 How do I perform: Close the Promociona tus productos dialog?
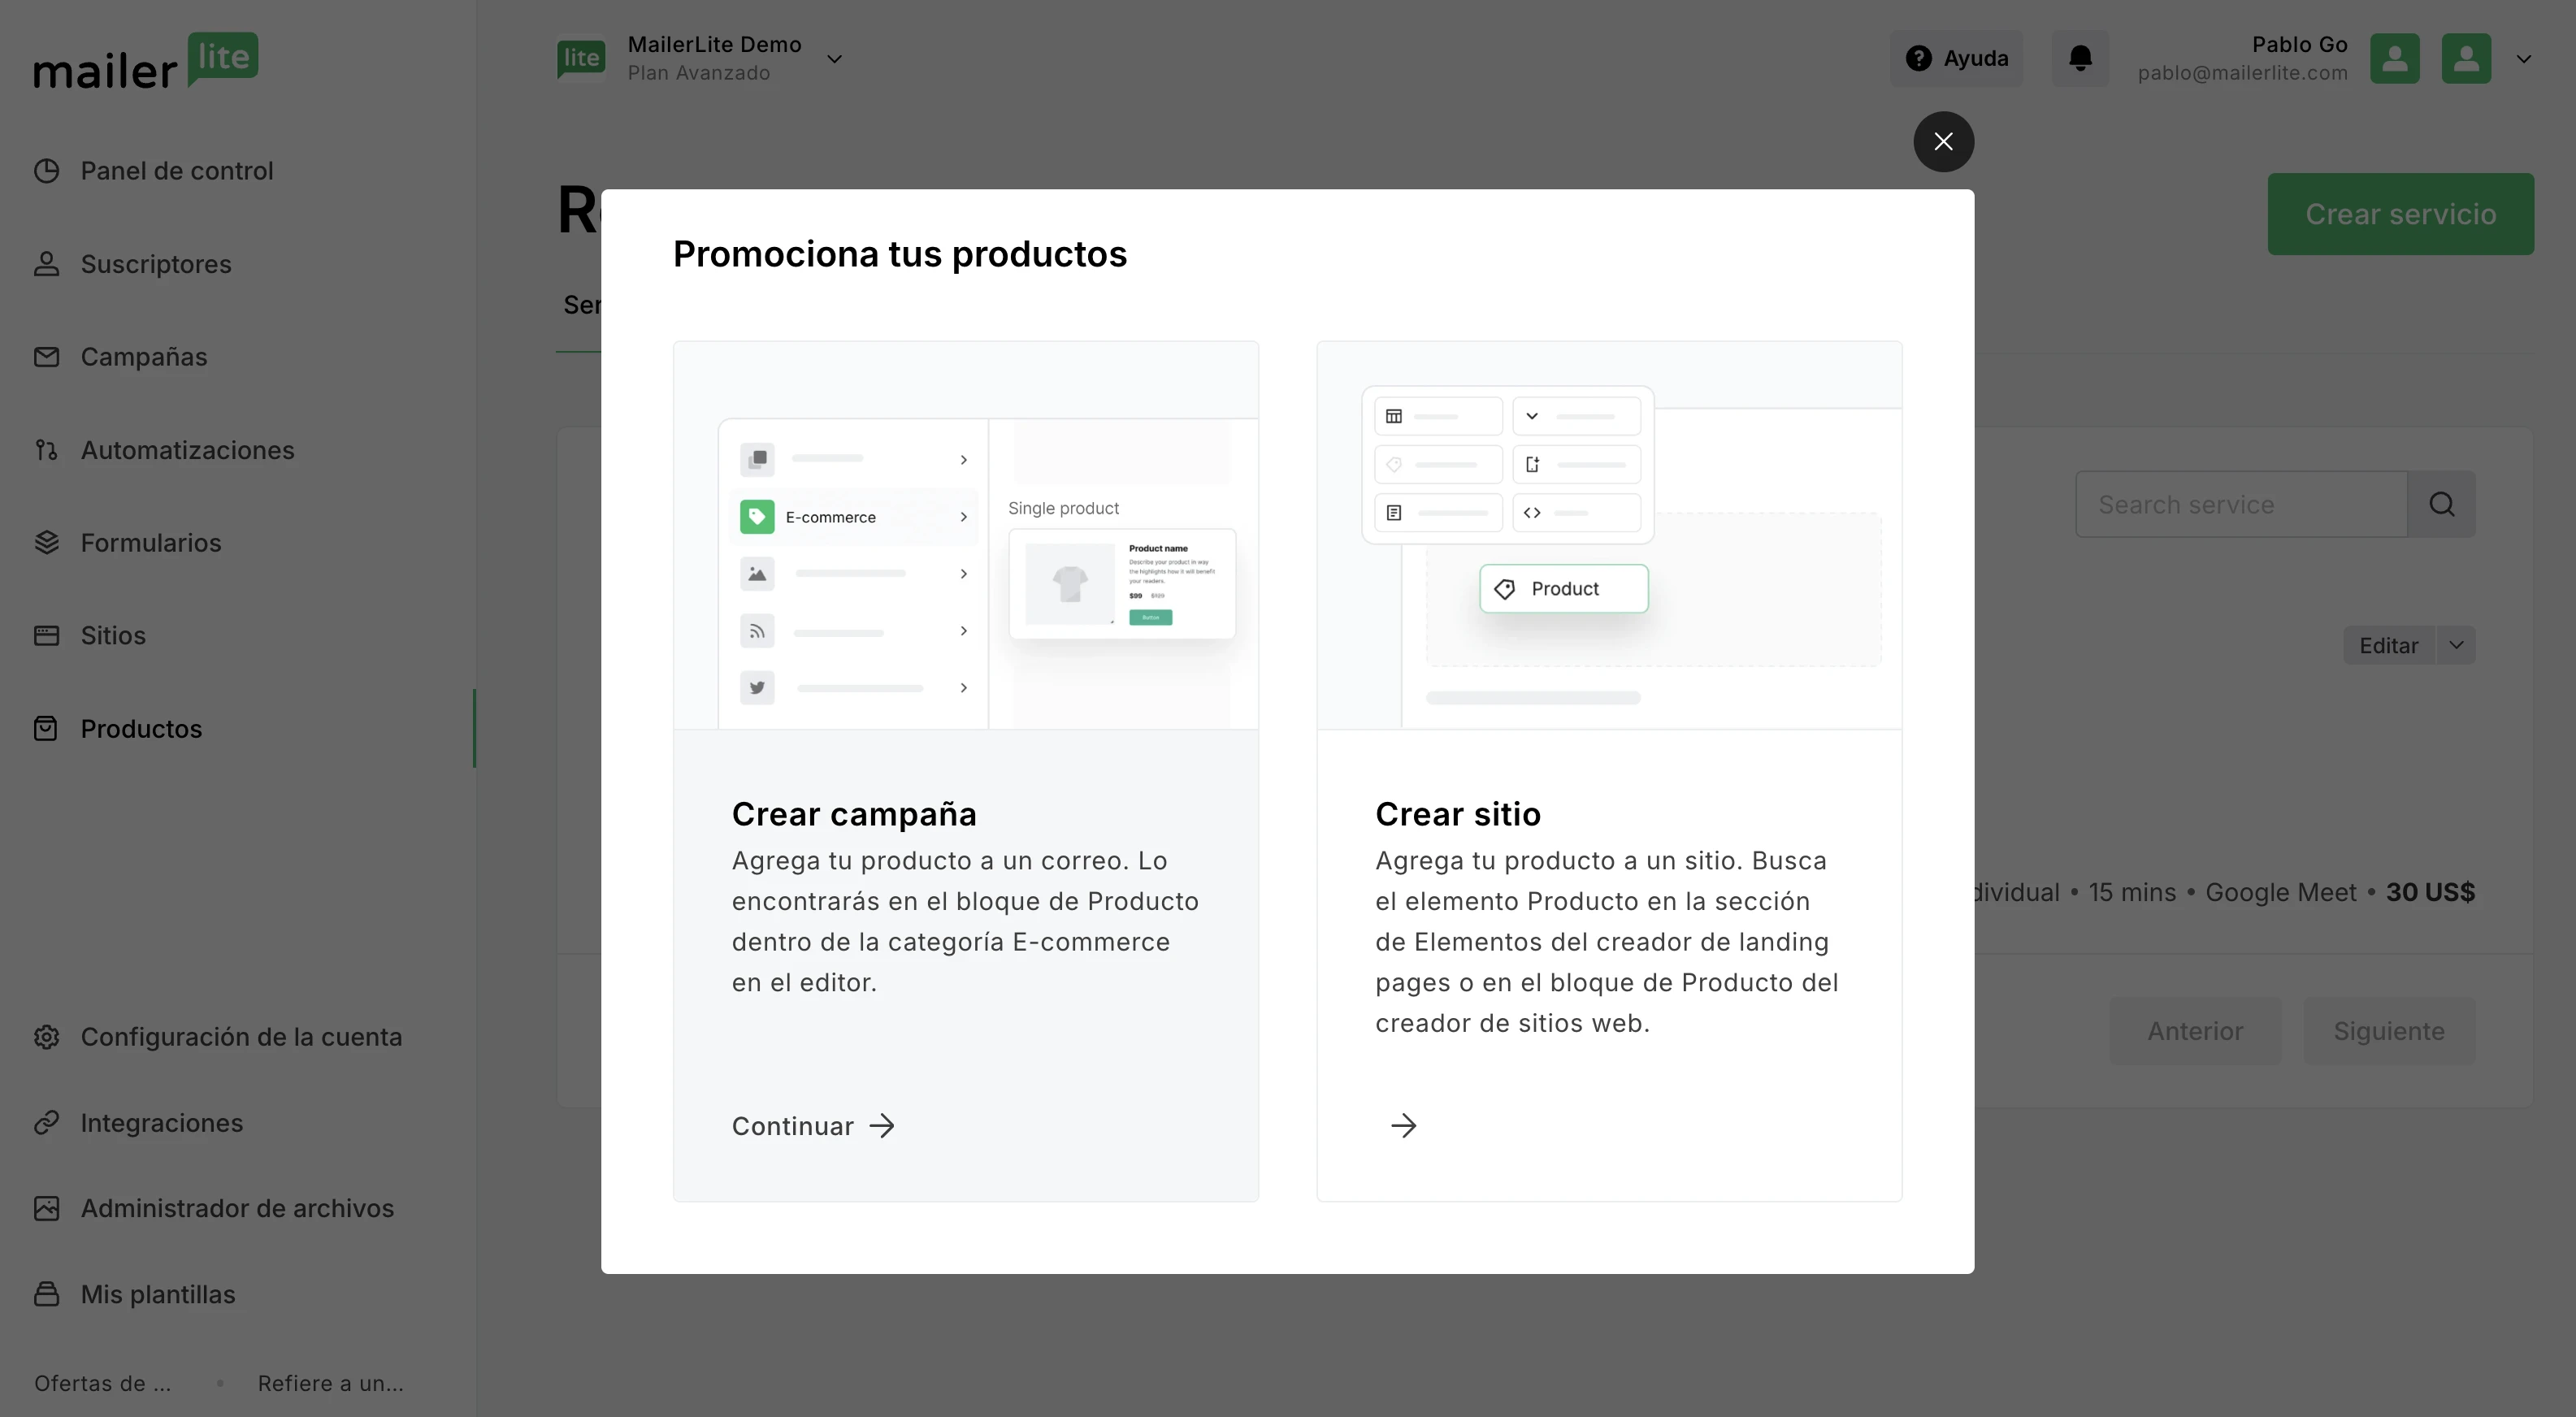tap(1943, 142)
